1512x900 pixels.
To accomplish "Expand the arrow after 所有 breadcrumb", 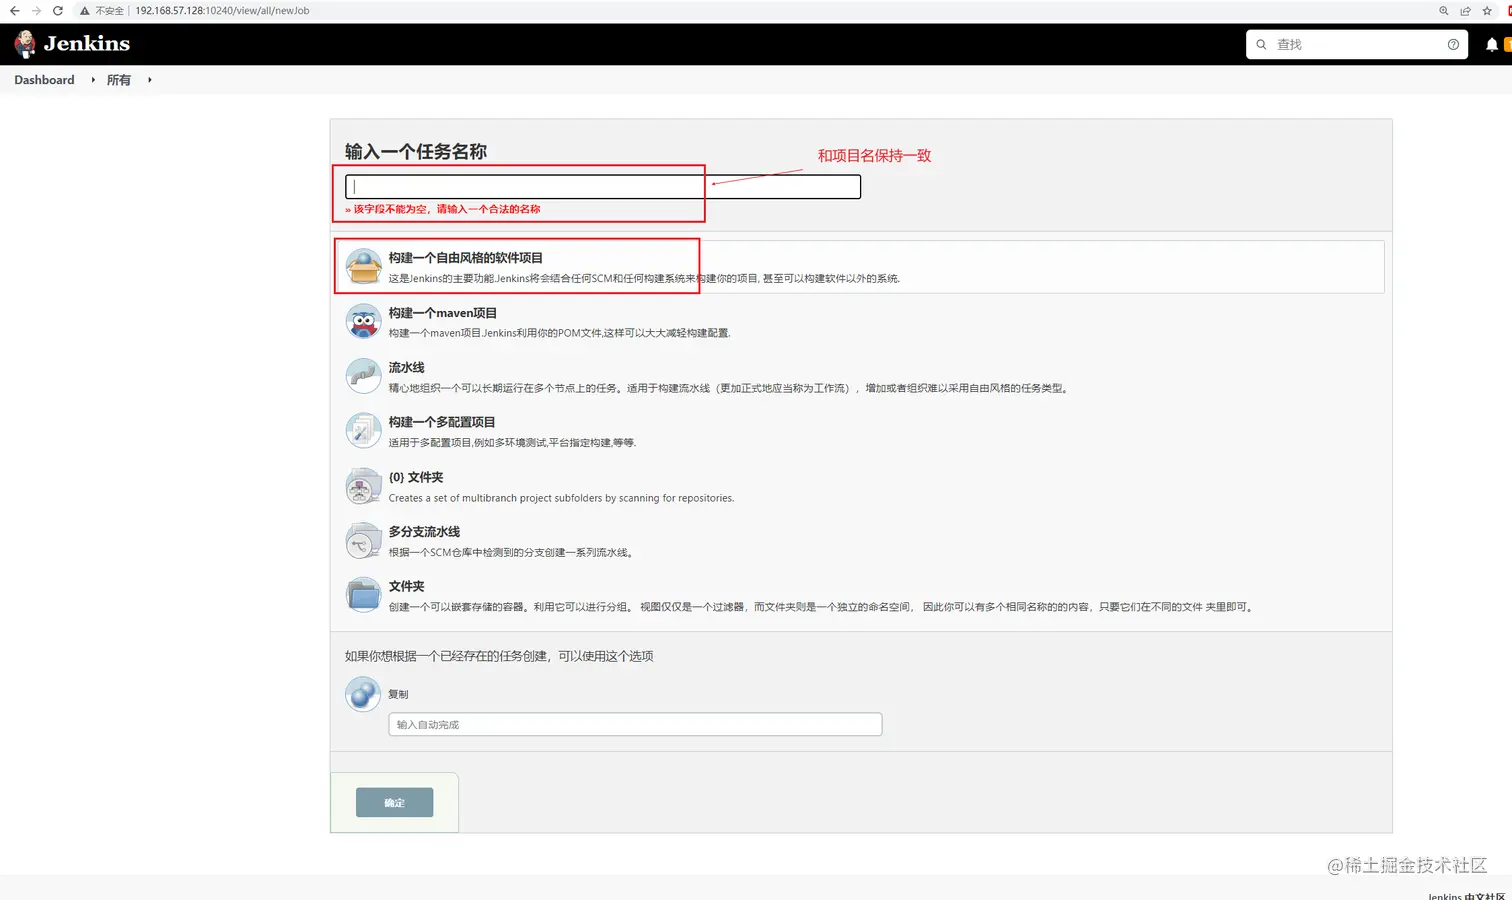I will (x=150, y=80).
